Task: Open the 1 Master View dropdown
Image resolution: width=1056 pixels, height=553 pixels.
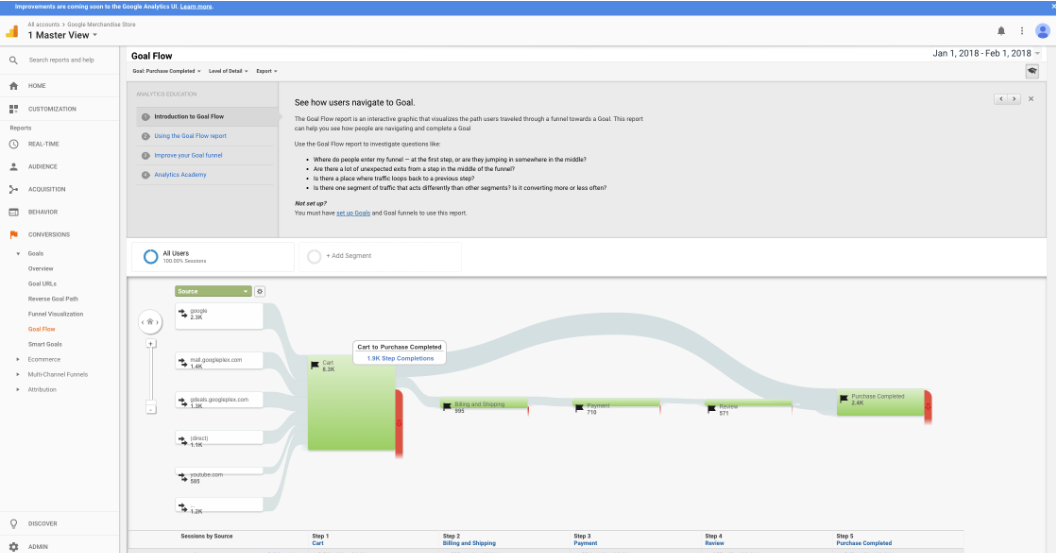Action: 63,35
